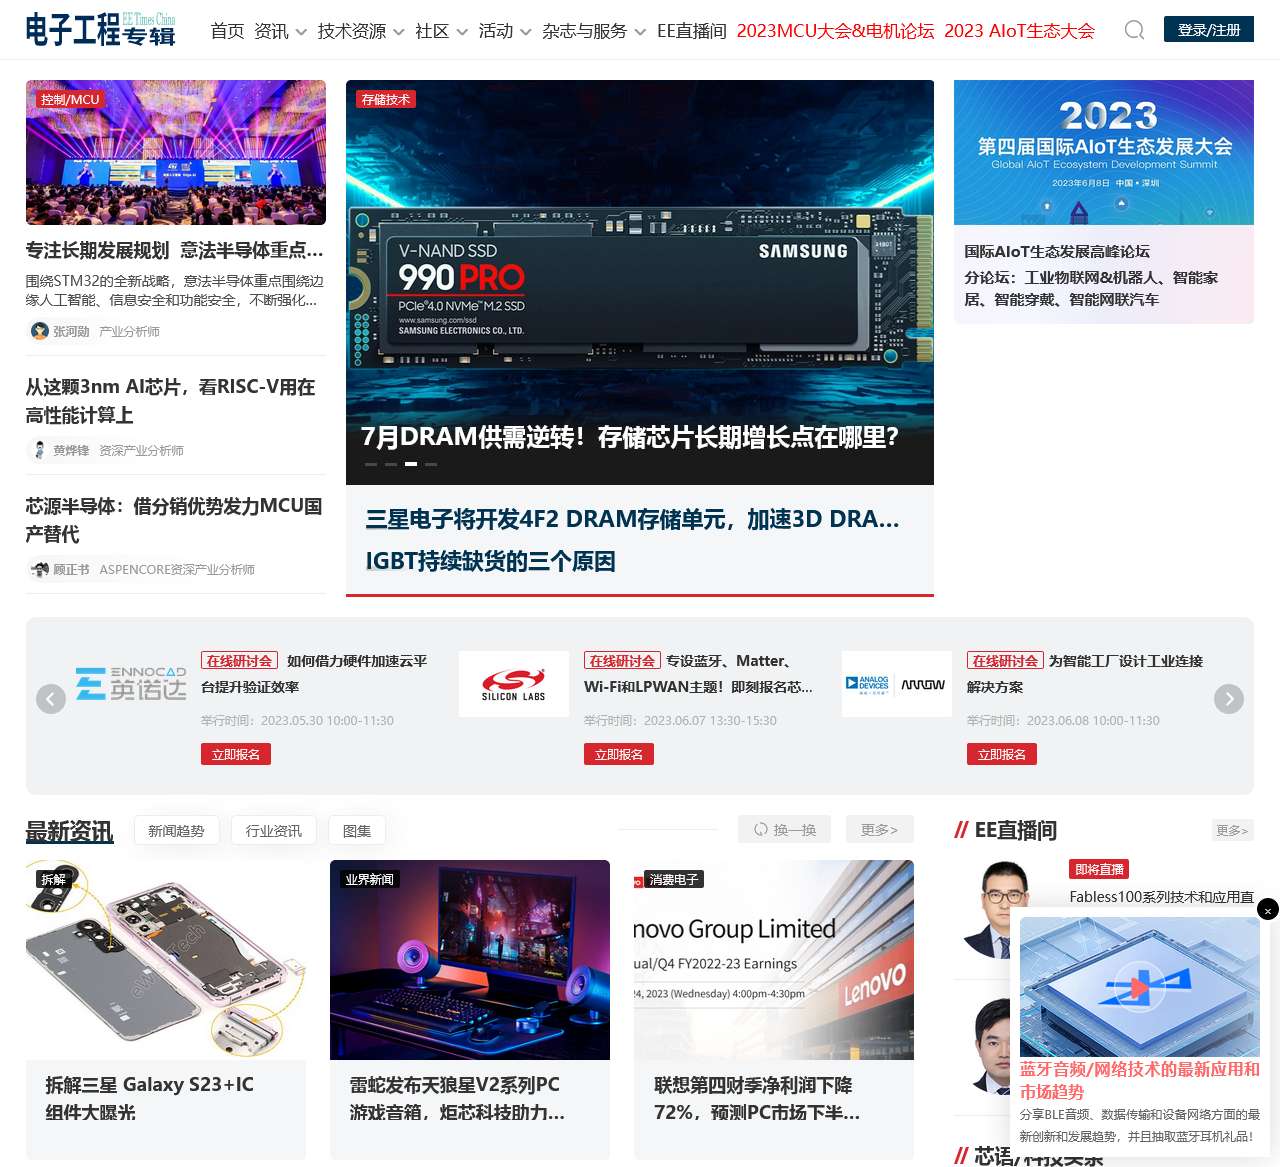Open 联想第四财季净利润下降 article title
This screenshot has width=1280, height=1167.
tap(757, 1098)
